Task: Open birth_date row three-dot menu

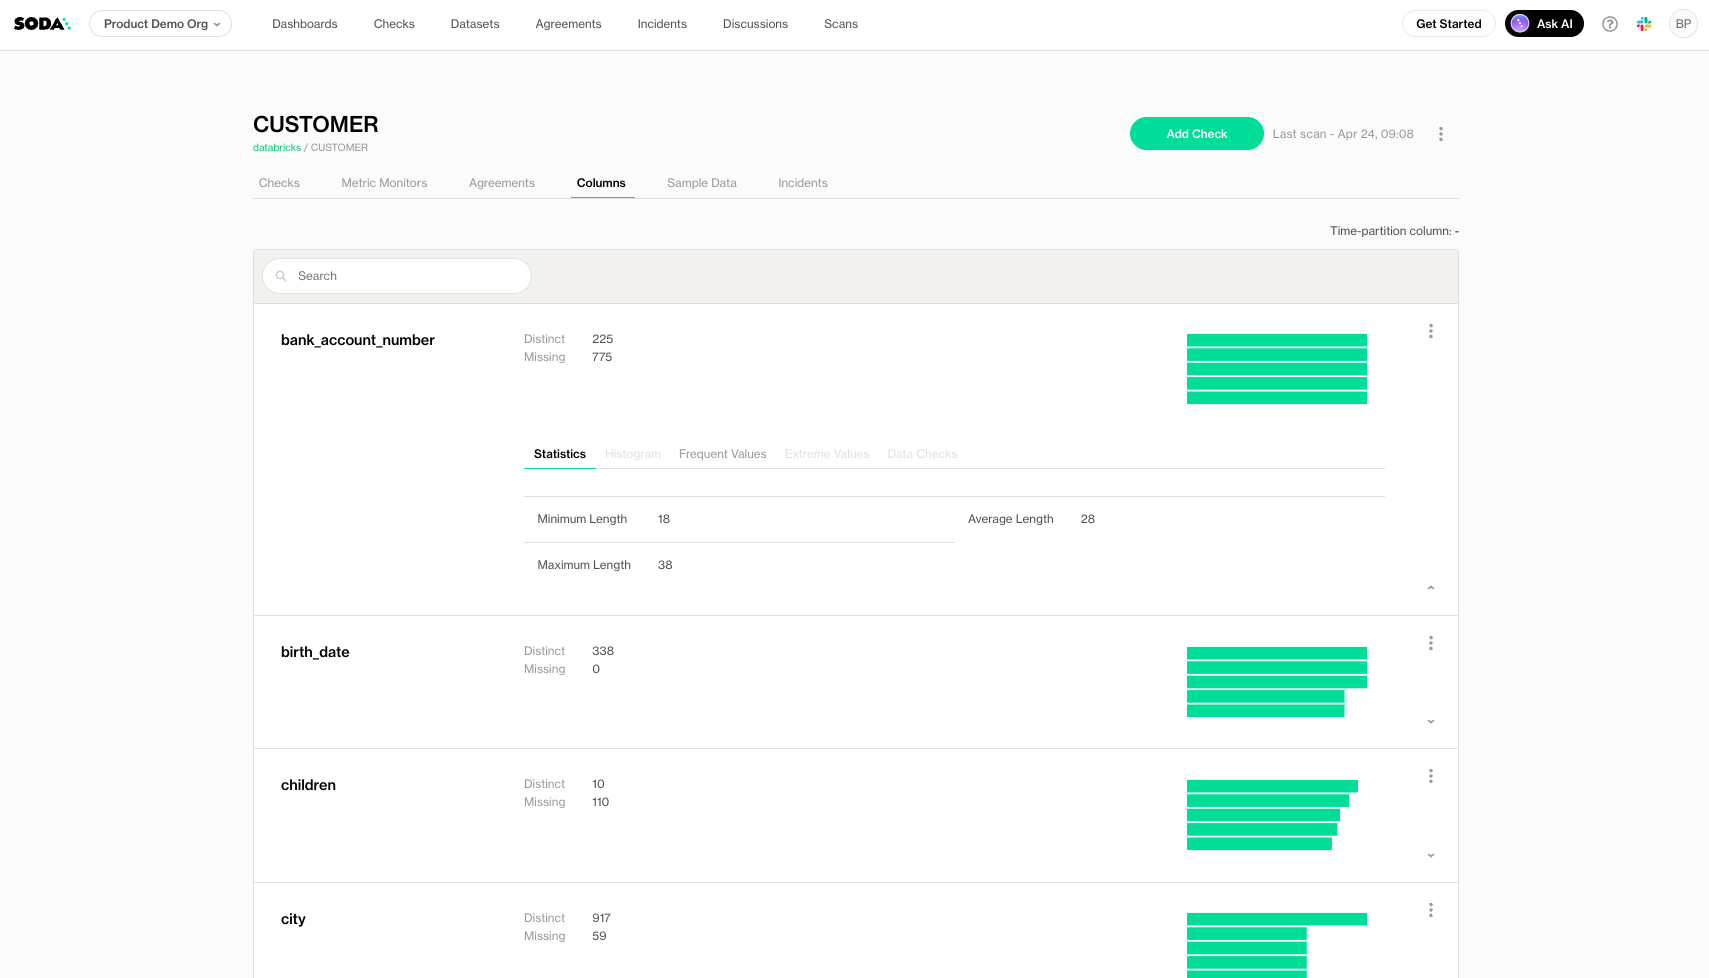Action: [1431, 643]
